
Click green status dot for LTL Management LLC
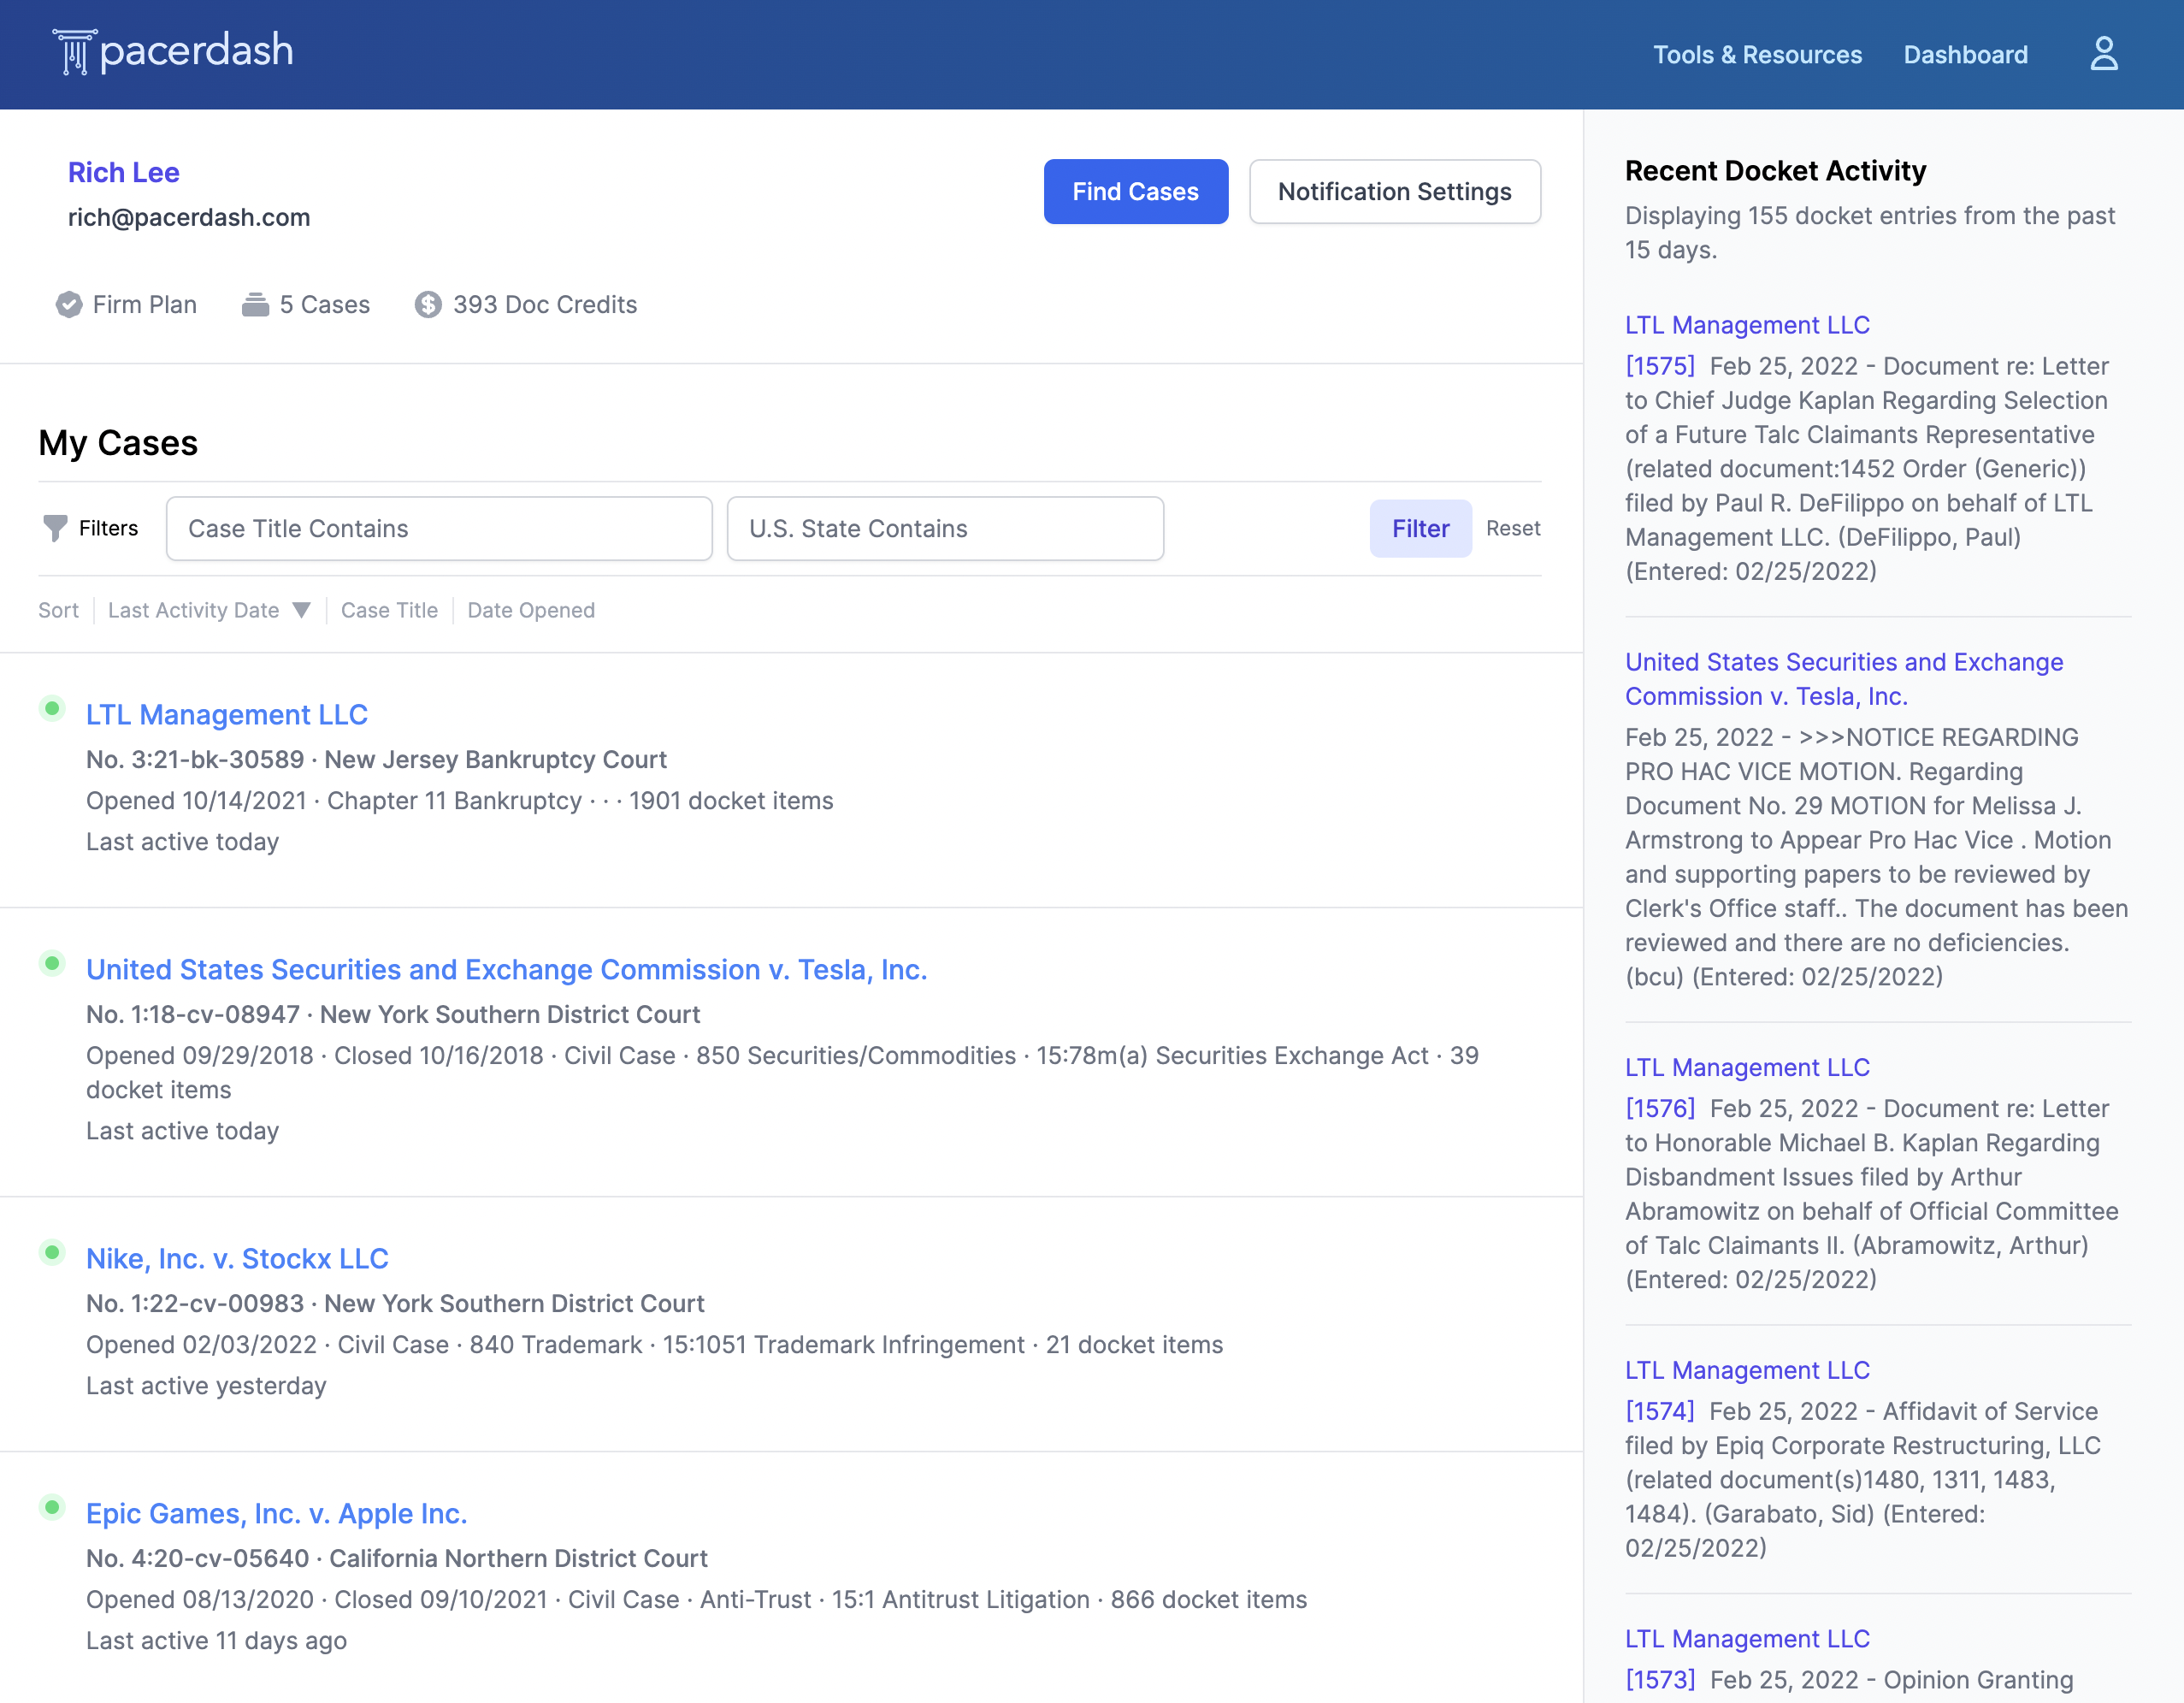click(x=52, y=708)
